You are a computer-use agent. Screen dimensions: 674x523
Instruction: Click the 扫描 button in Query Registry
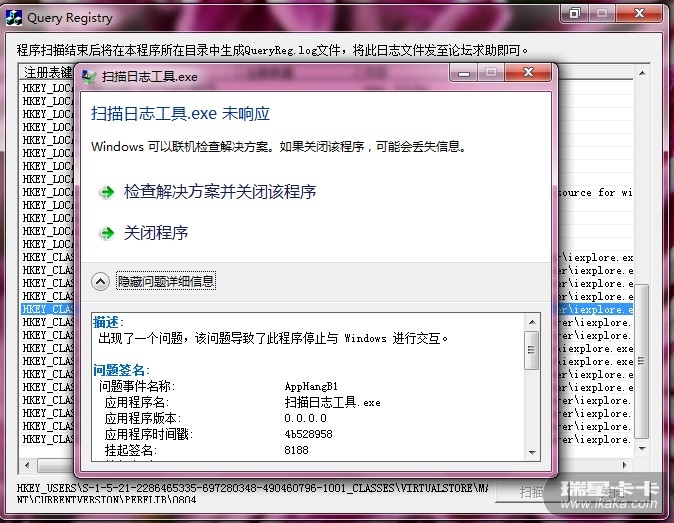point(532,492)
